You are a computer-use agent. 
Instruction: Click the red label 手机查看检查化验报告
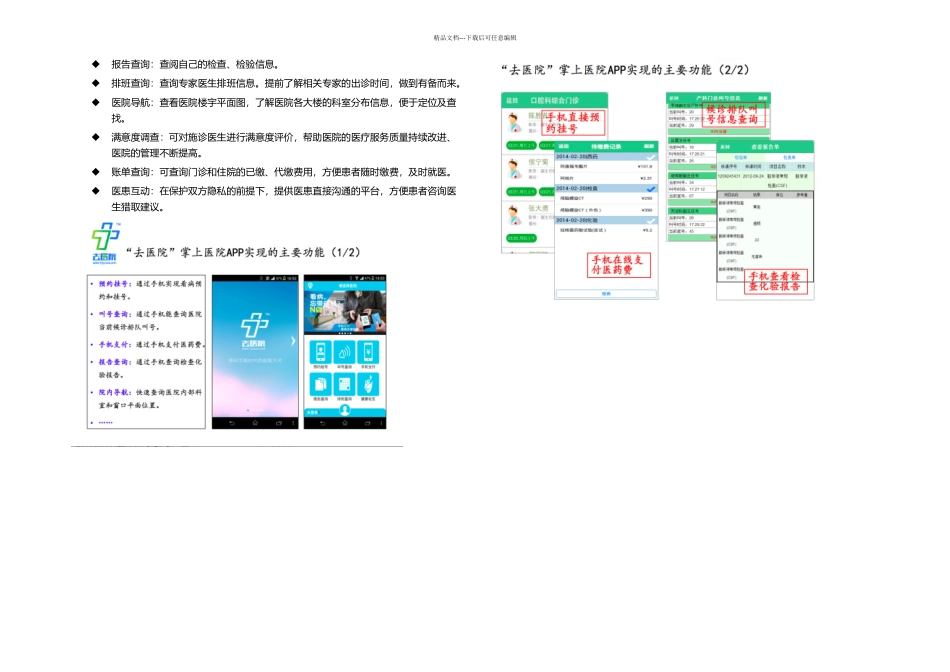point(776,281)
